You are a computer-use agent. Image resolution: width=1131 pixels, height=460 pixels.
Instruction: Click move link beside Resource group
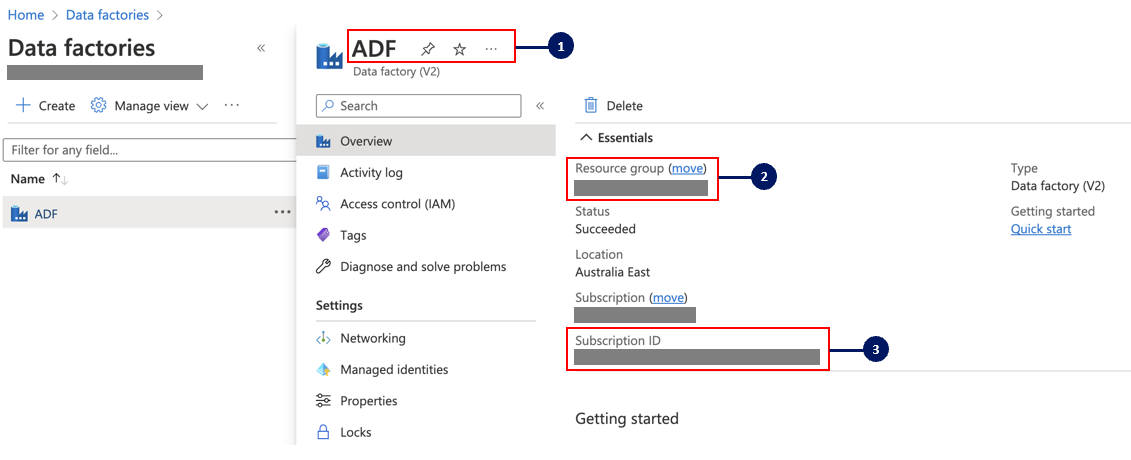(687, 168)
